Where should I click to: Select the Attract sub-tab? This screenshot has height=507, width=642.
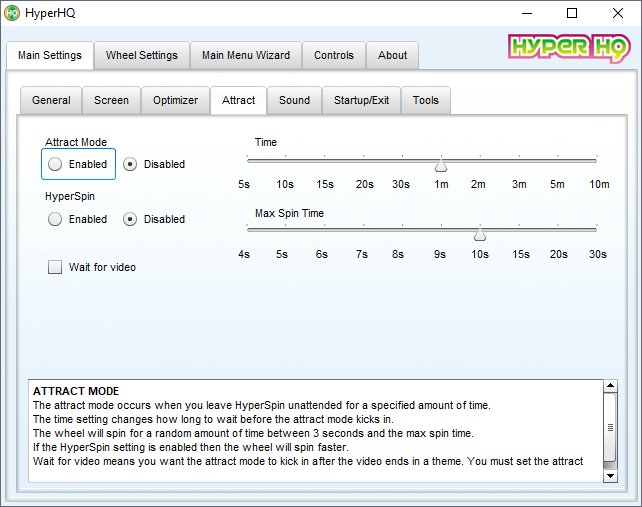(238, 100)
